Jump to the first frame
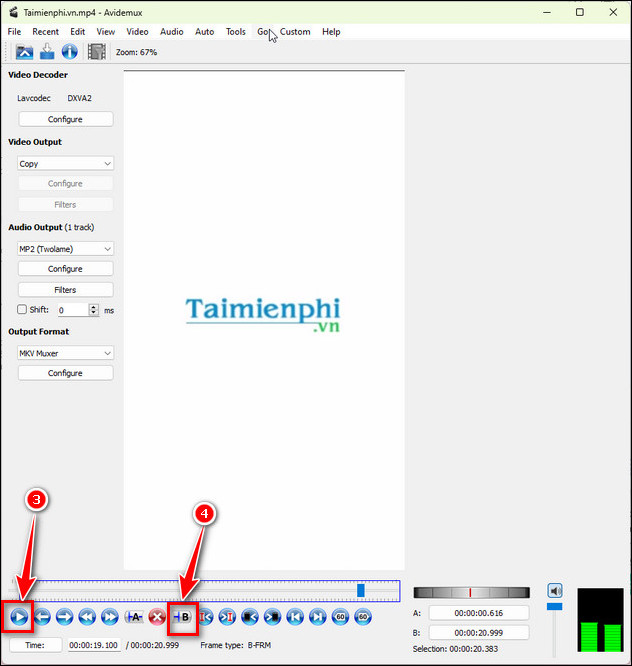Viewport: 632px width, 666px height. pyautogui.click(x=295, y=617)
